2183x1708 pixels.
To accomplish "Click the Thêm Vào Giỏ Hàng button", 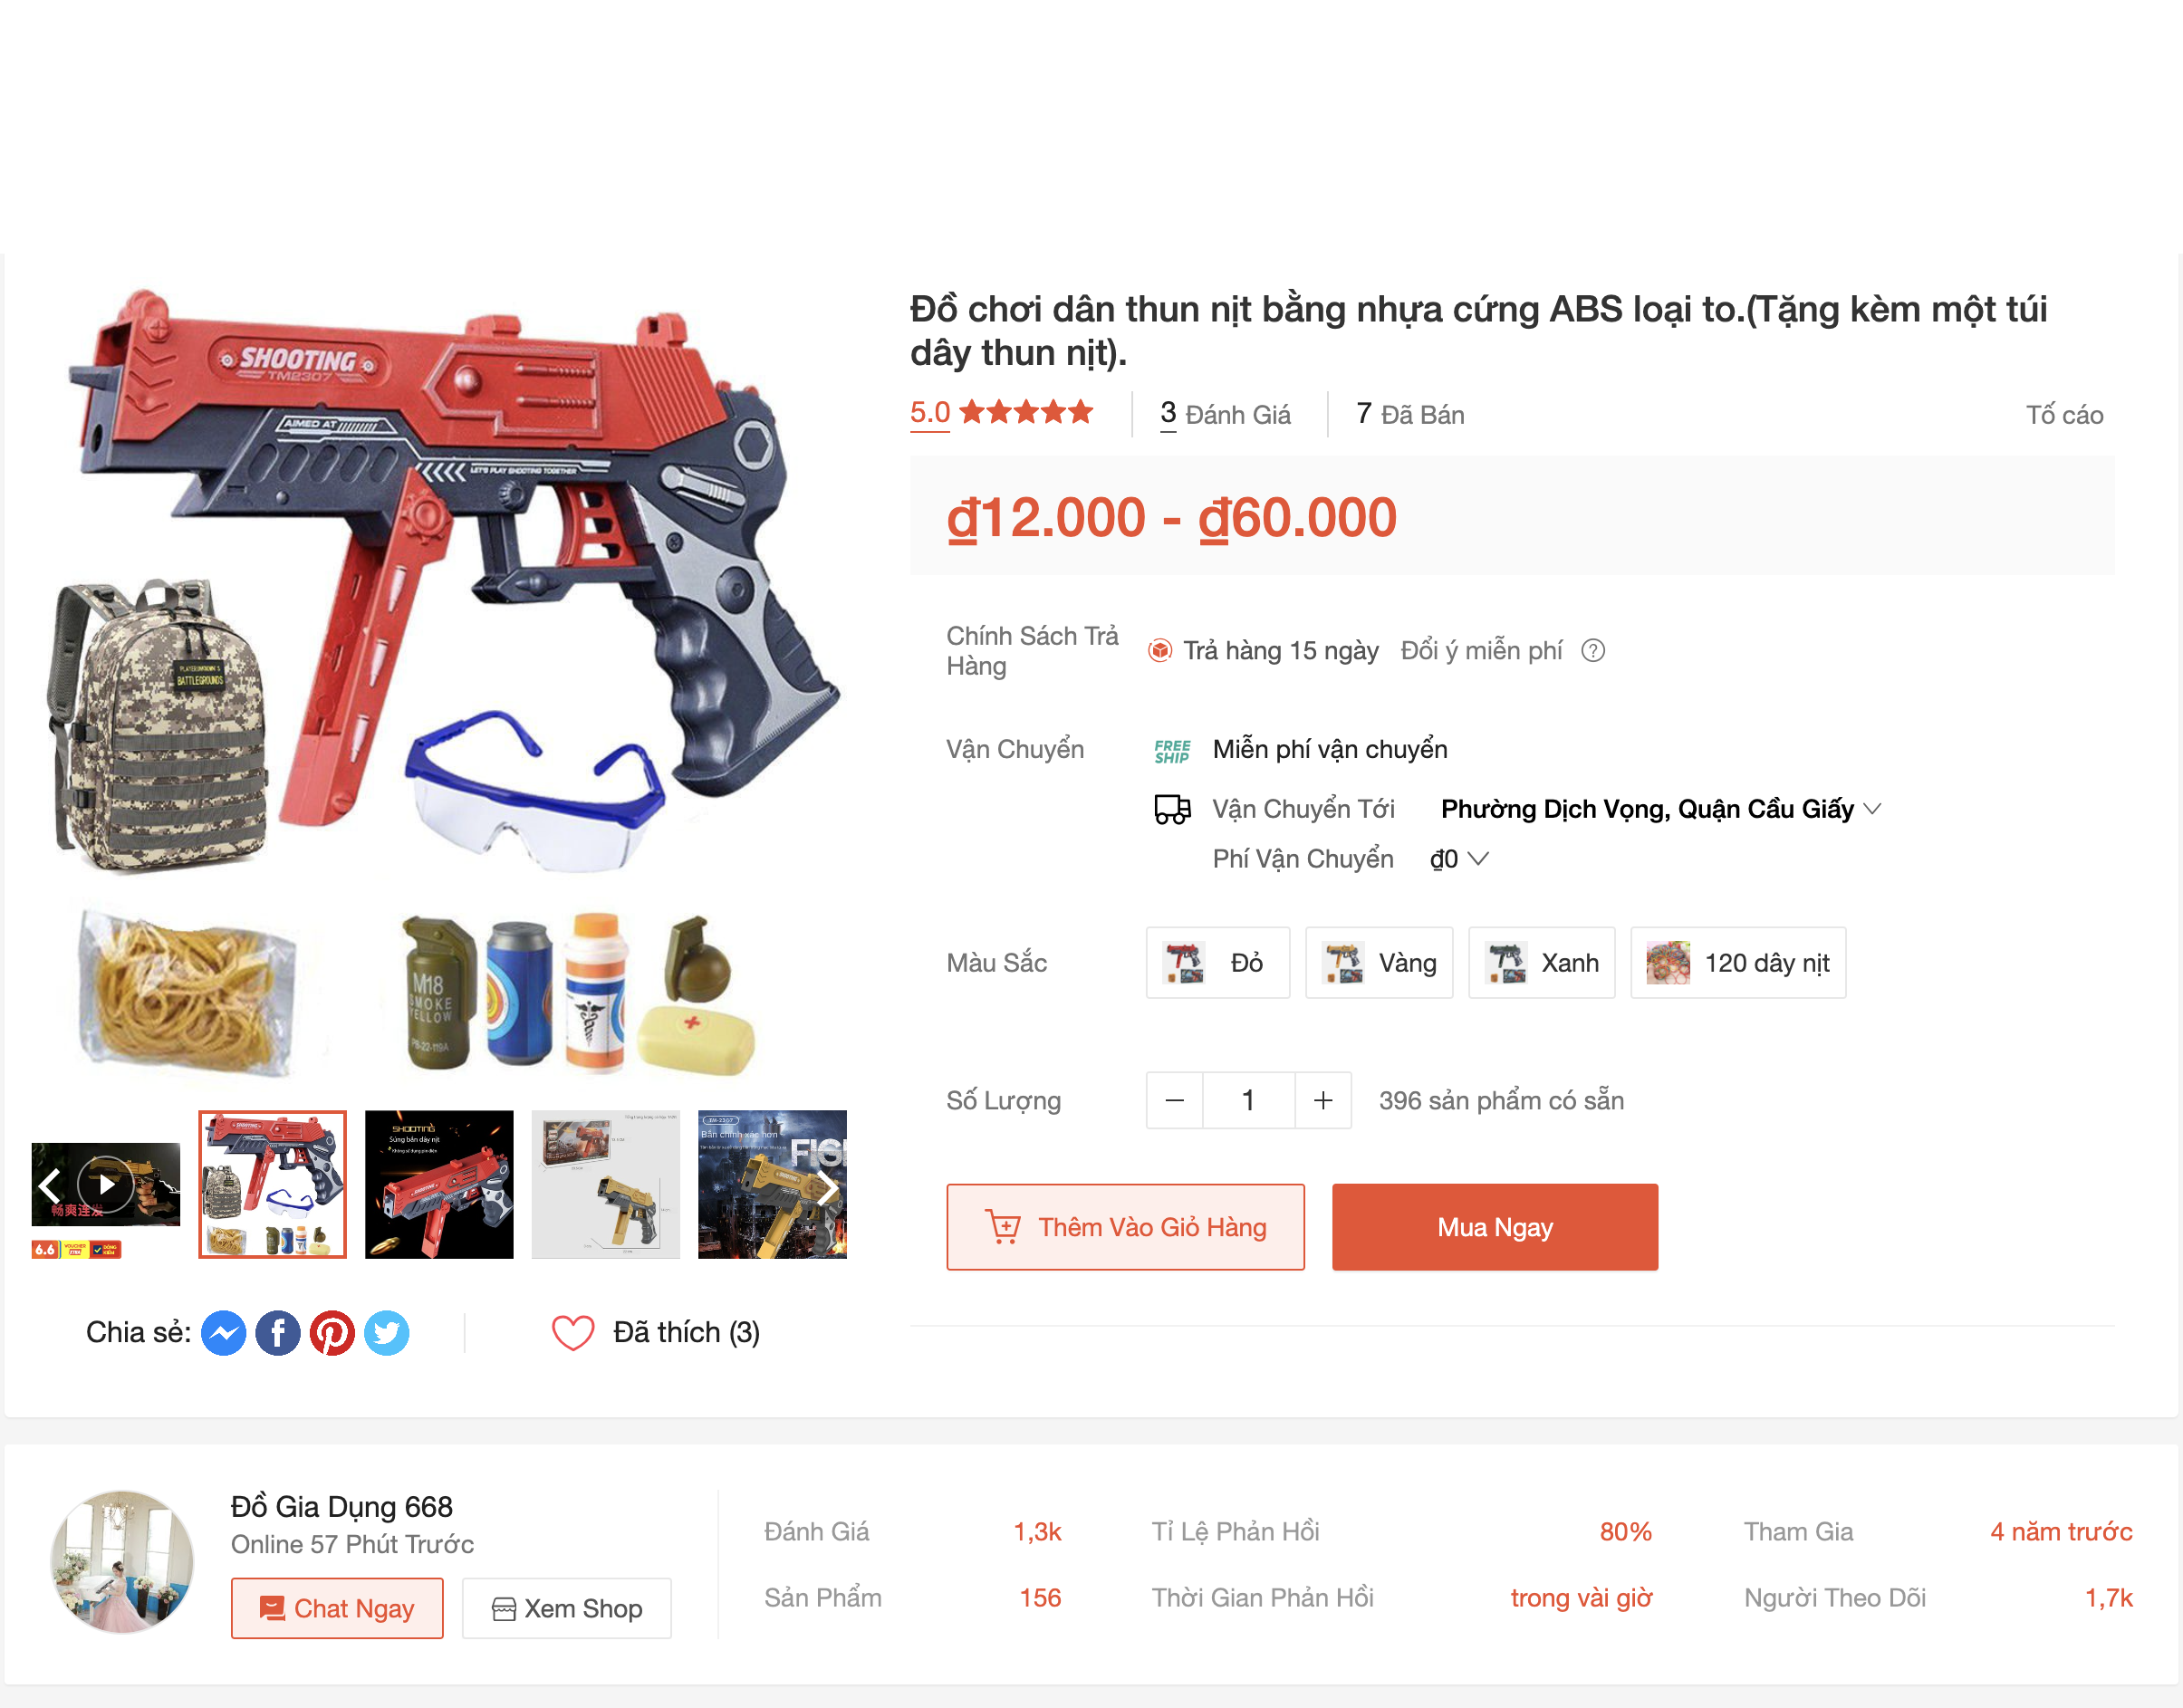I will pos(1126,1227).
